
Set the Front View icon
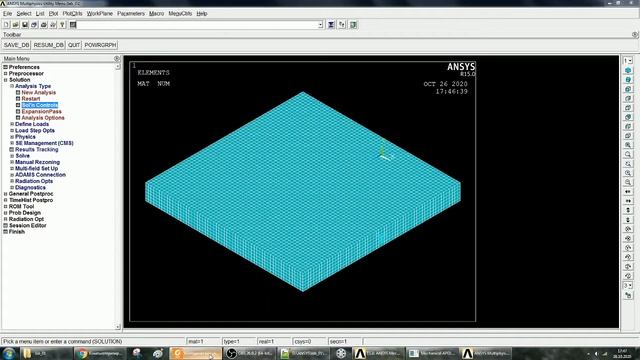[628, 89]
